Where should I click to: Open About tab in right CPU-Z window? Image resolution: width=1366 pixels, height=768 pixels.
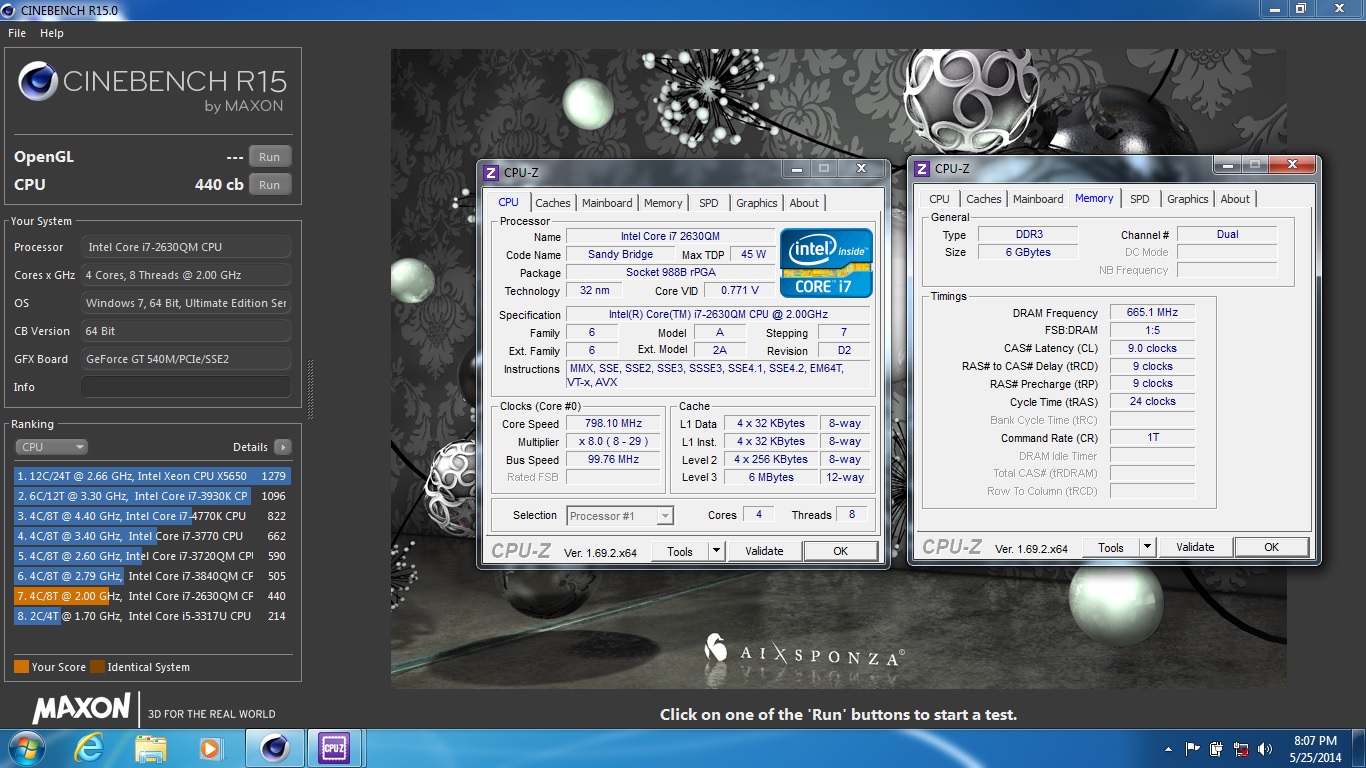coord(1235,199)
